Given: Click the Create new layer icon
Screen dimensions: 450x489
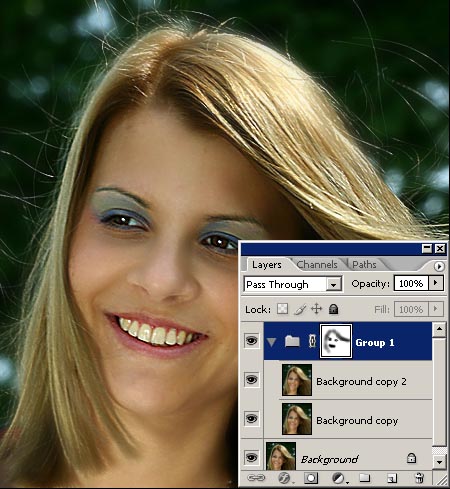Looking at the screenshot, I should point(392,478).
